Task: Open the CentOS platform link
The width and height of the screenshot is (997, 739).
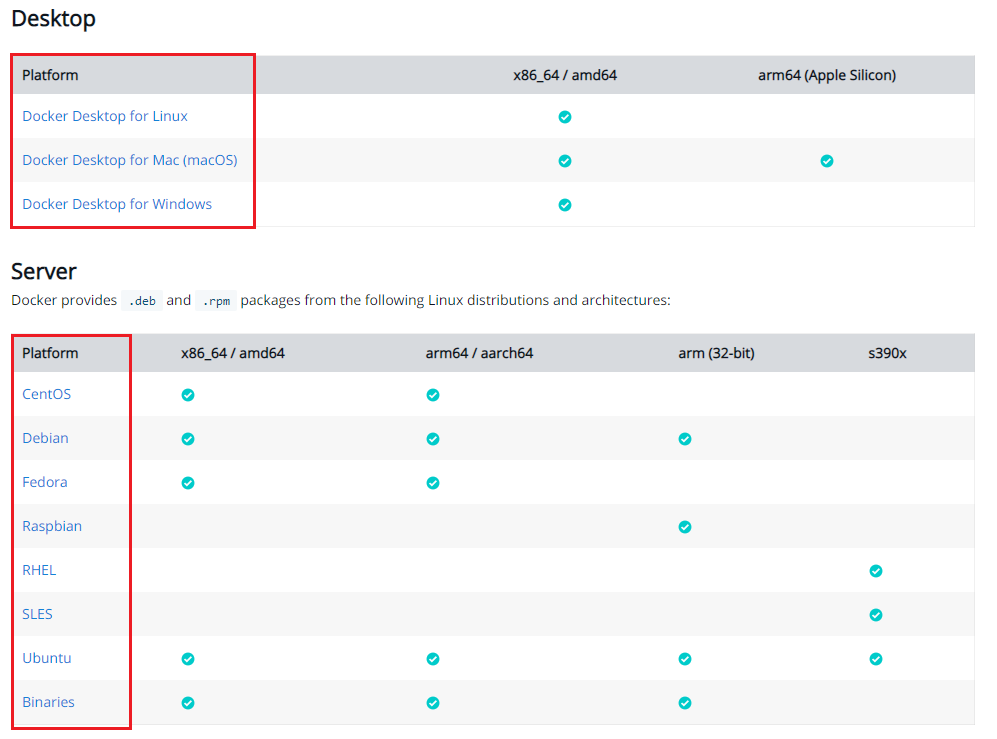Action: [x=46, y=394]
